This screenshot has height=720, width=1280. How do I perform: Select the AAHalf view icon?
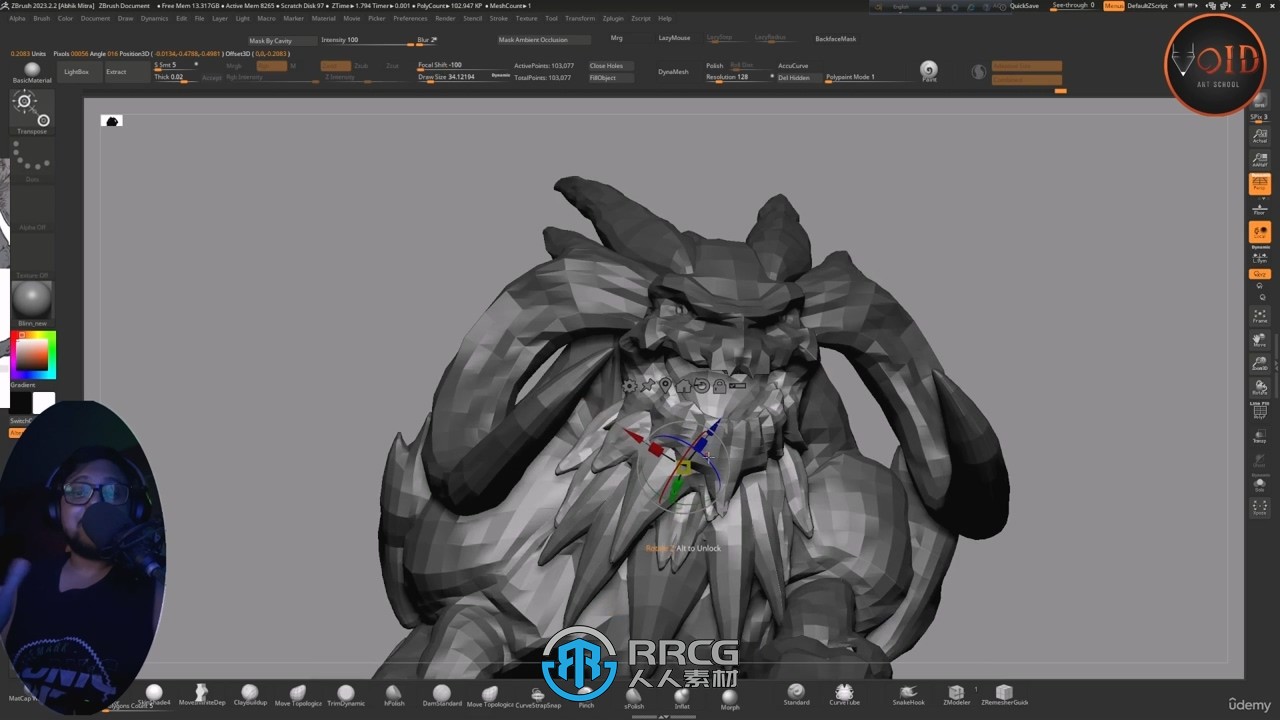1260,159
